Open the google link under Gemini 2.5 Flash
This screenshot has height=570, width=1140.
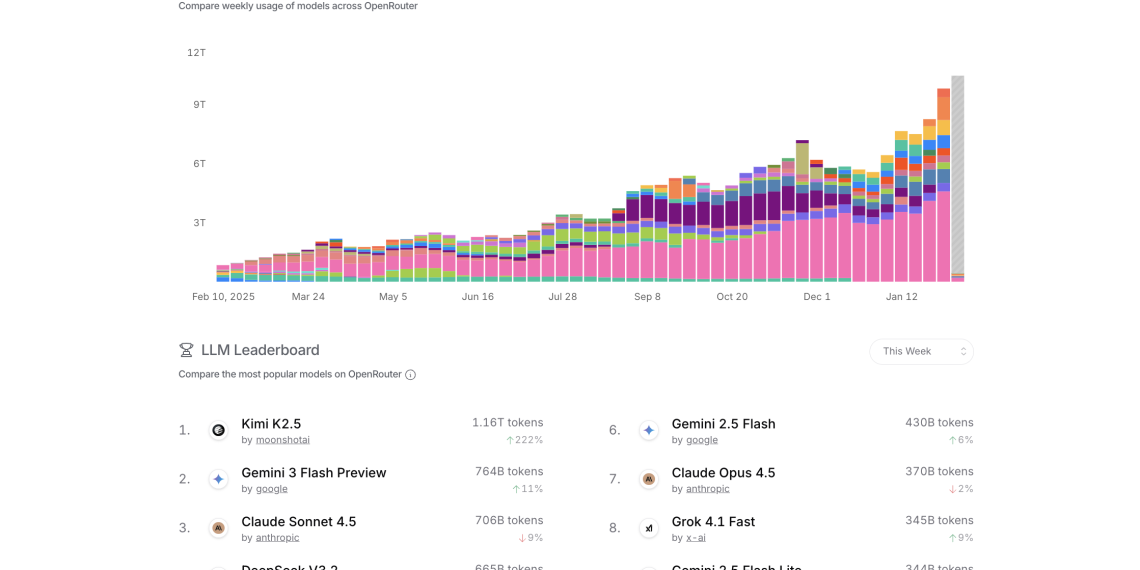click(x=702, y=440)
